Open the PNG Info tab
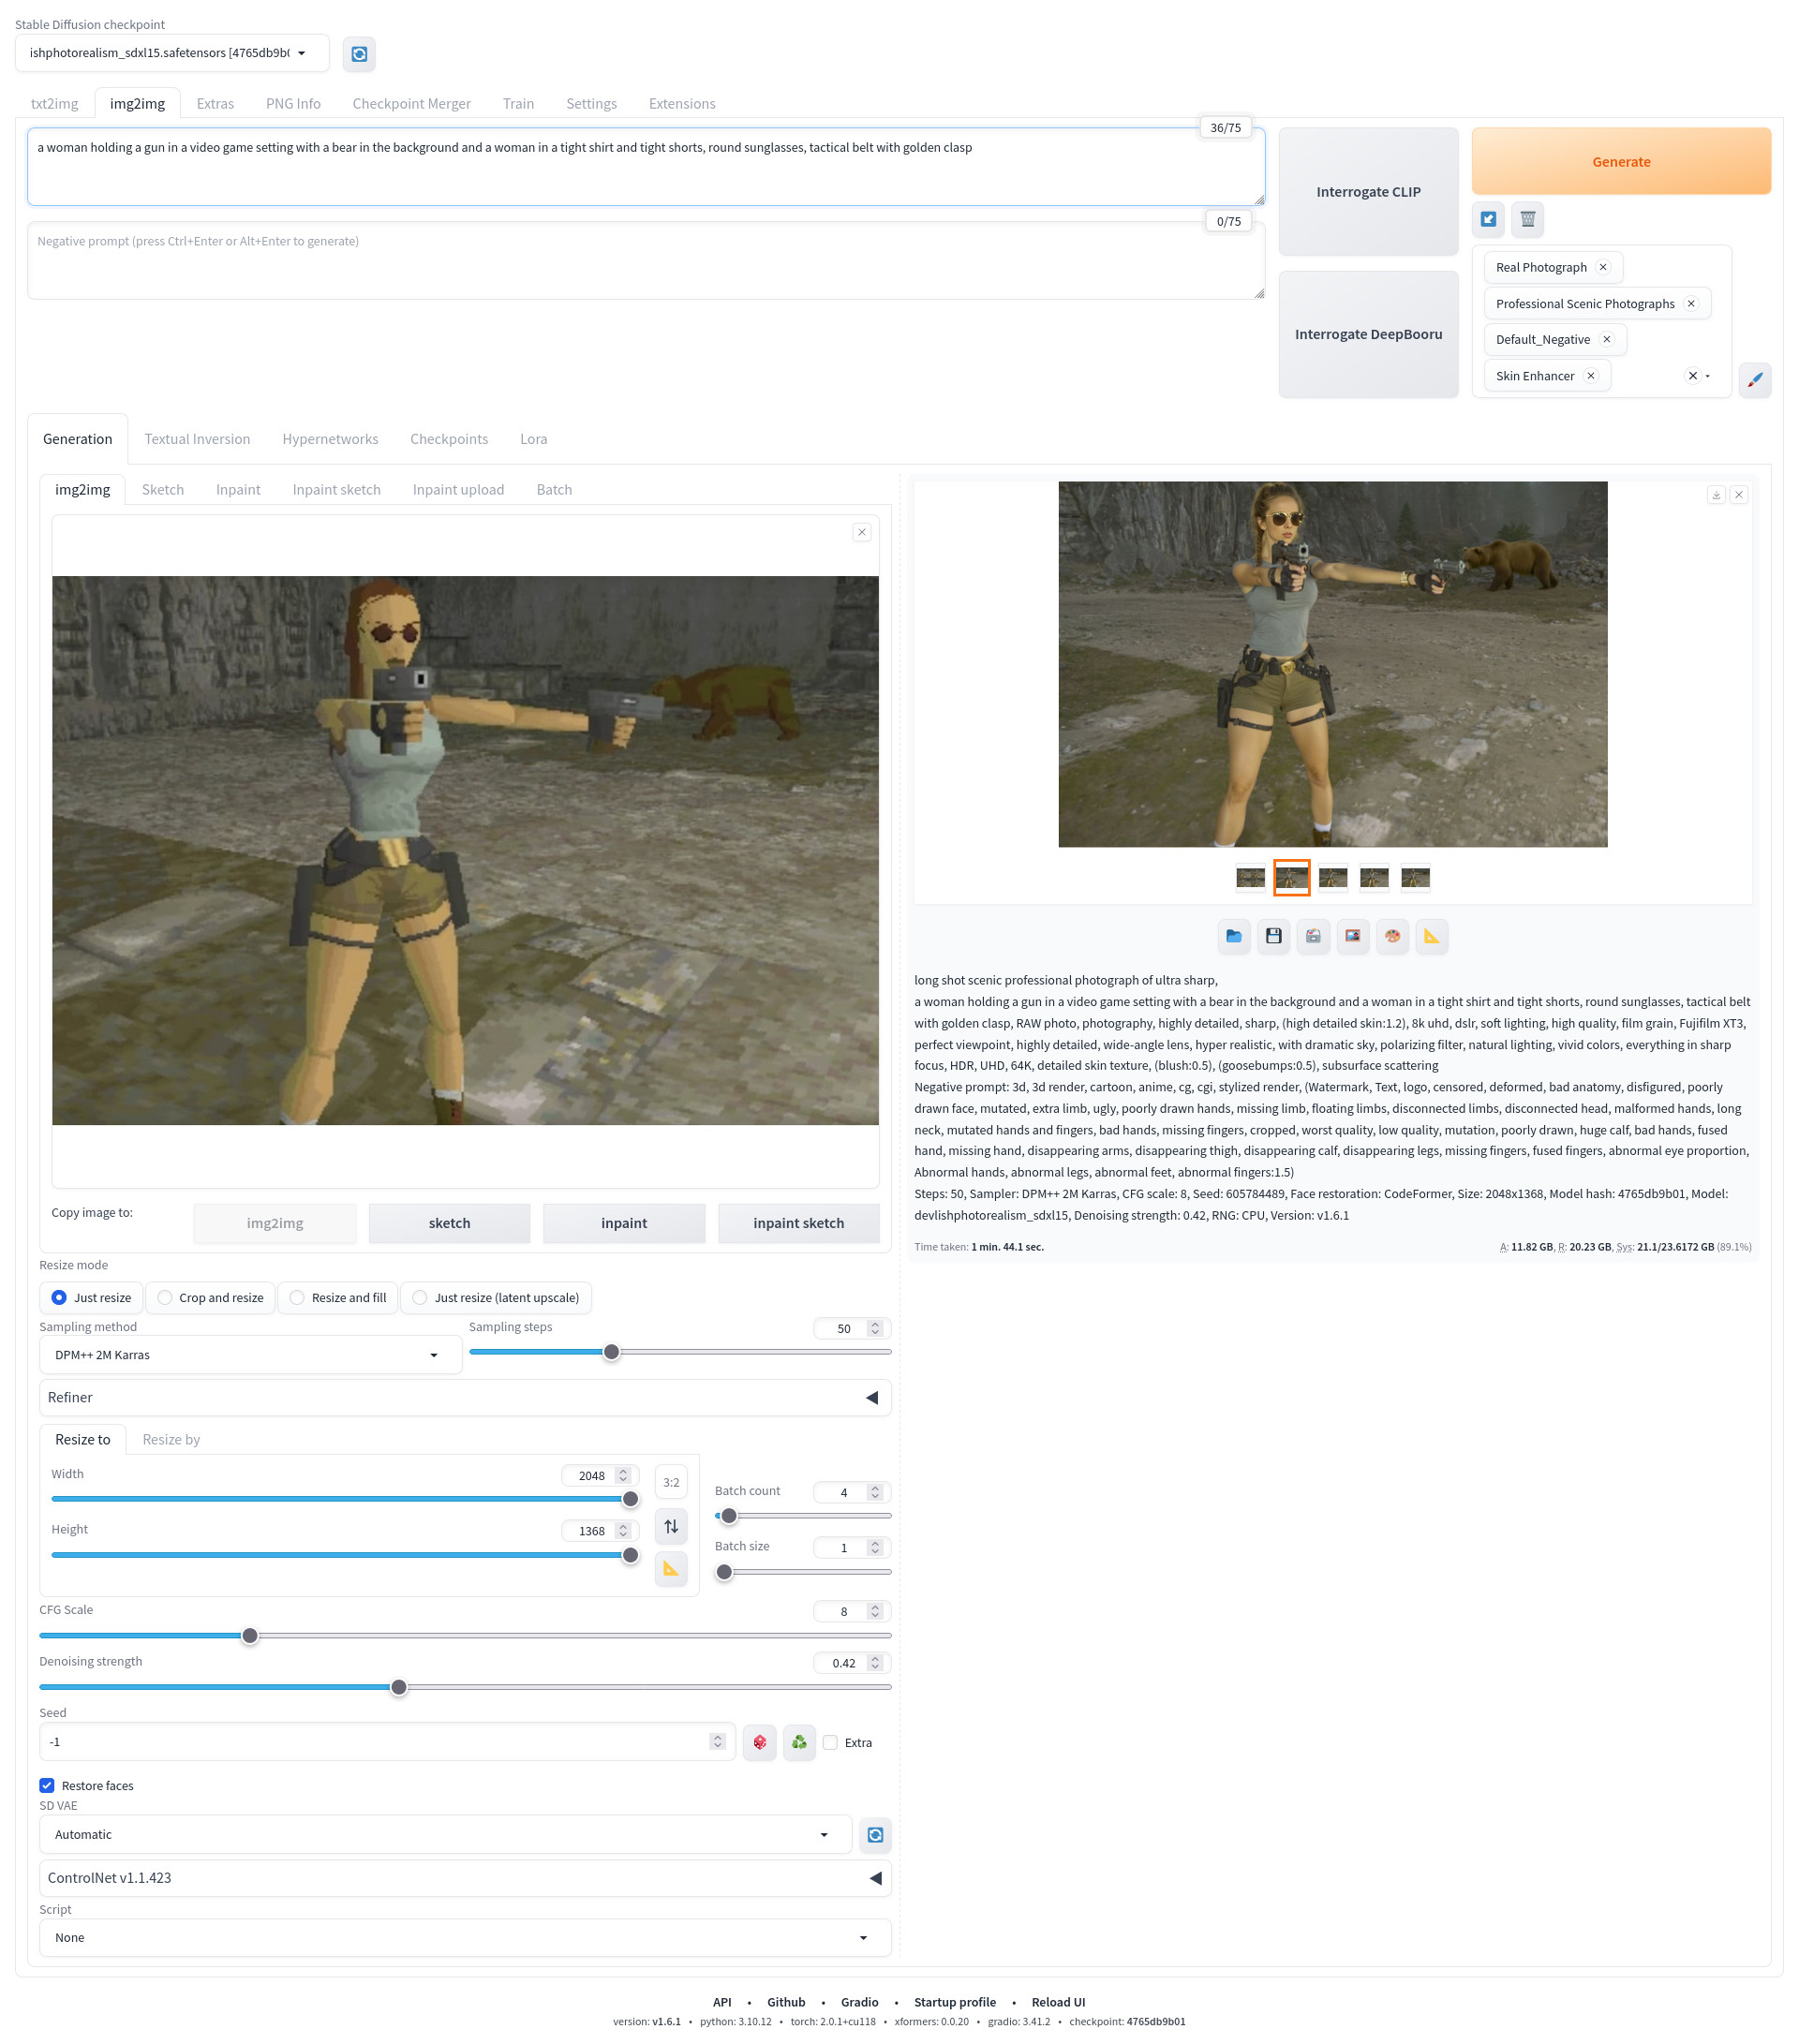1799x2044 pixels. click(x=293, y=104)
